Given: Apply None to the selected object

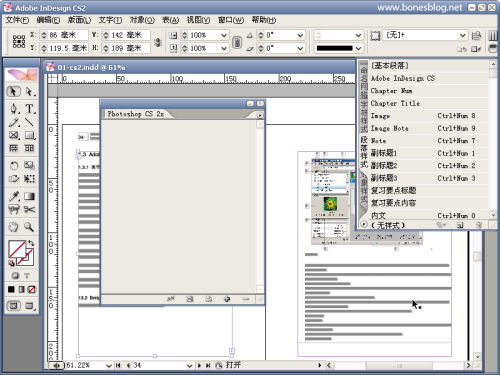Looking at the screenshot, I should click(32, 289).
